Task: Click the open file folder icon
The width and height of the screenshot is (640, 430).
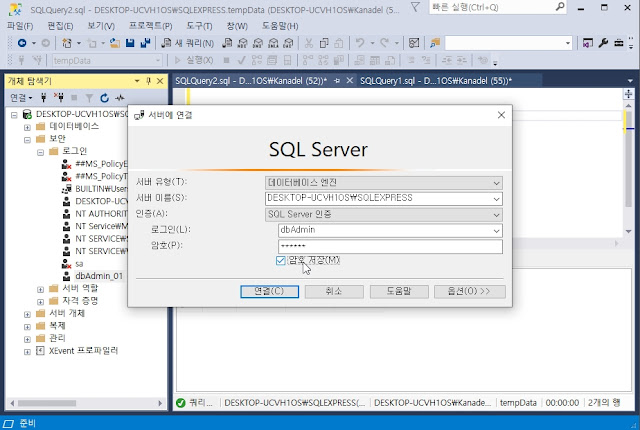Action: tap(115, 43)
